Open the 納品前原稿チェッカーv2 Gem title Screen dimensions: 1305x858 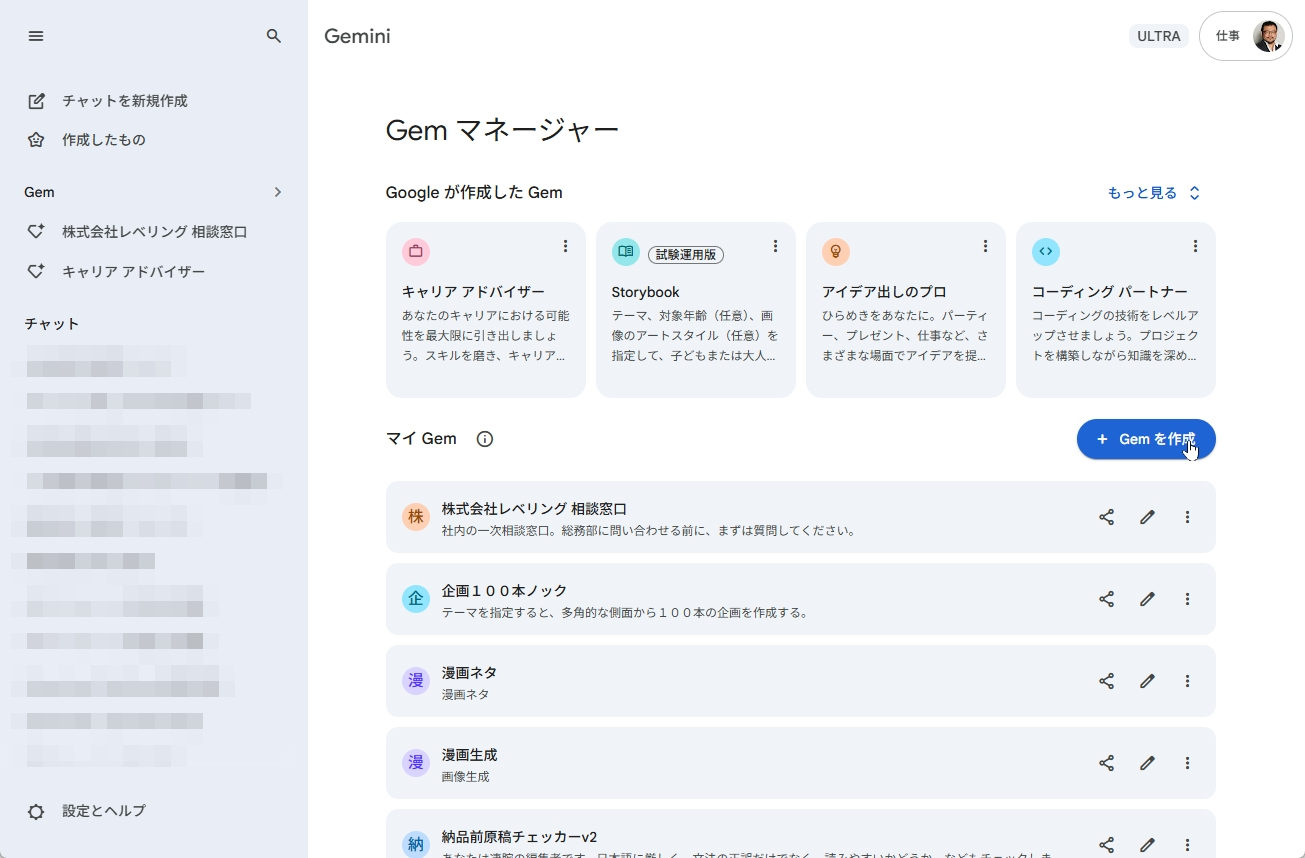[x=519, y=837]
